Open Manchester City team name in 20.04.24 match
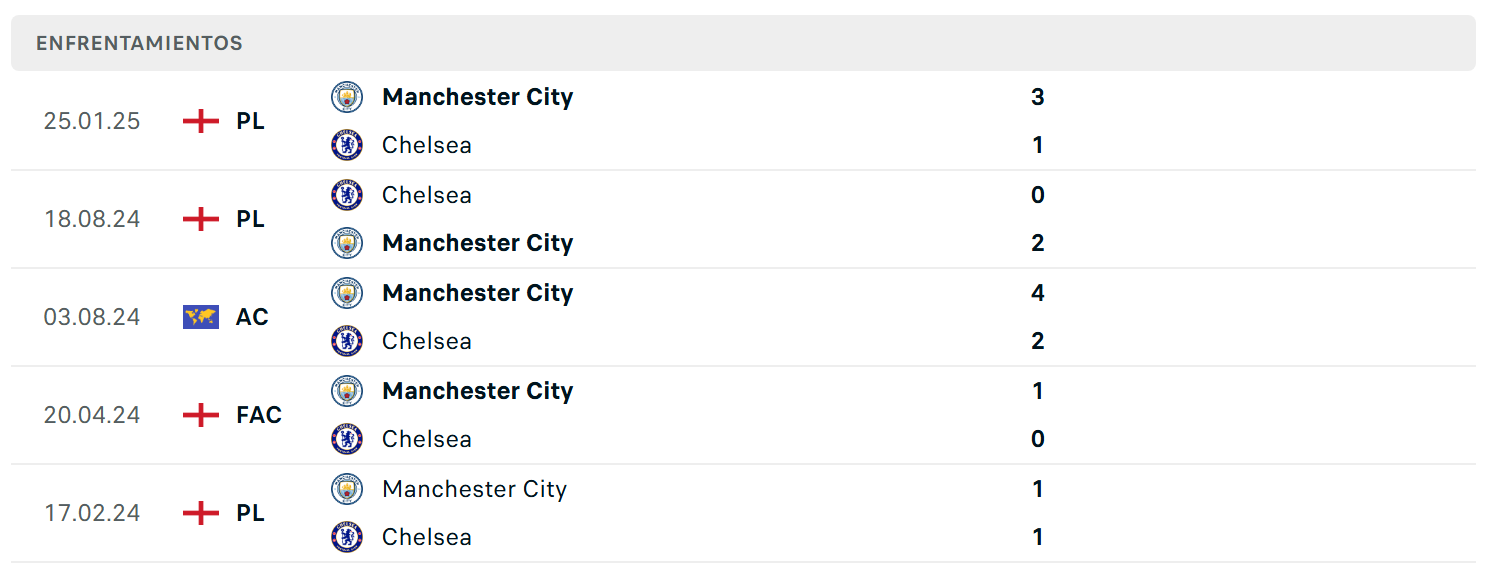1491x578 pixels. click(x=478, y=391)
